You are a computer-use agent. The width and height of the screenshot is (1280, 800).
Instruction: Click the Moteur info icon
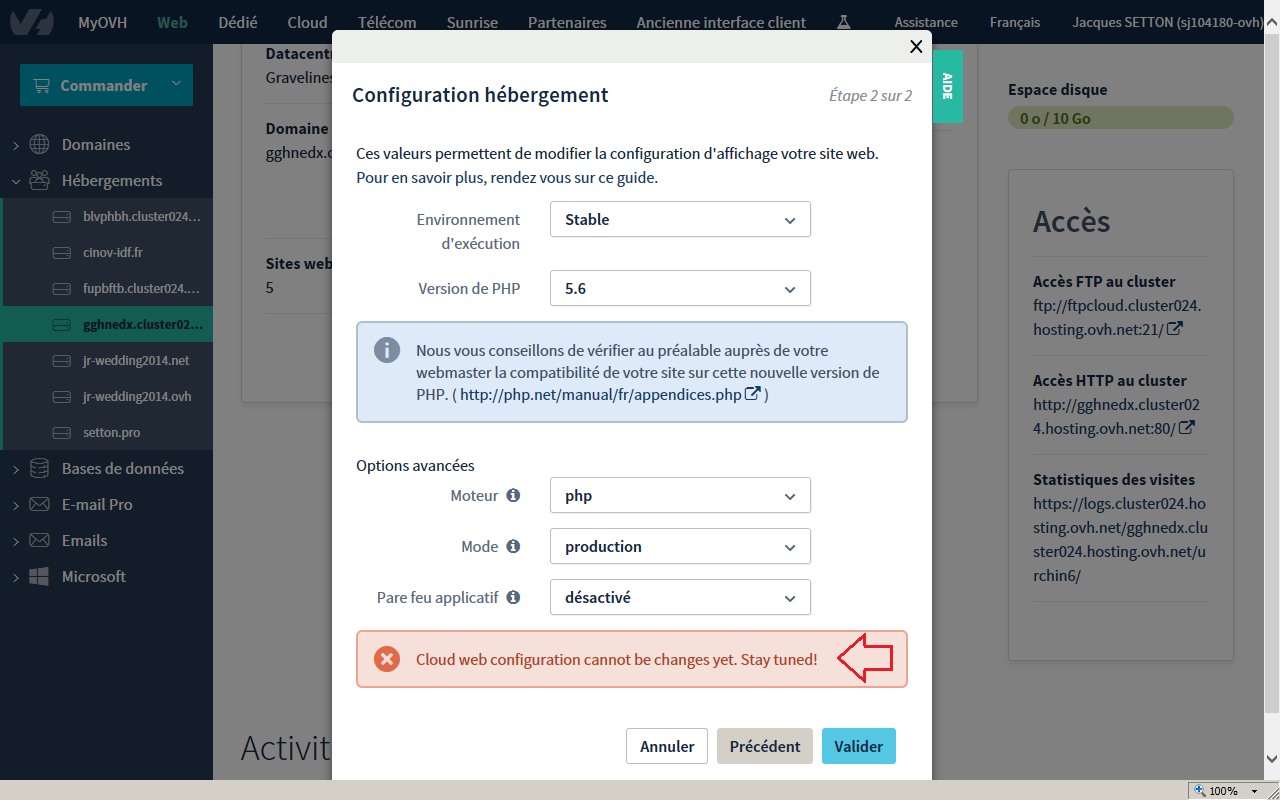click(x=513, y=495)
